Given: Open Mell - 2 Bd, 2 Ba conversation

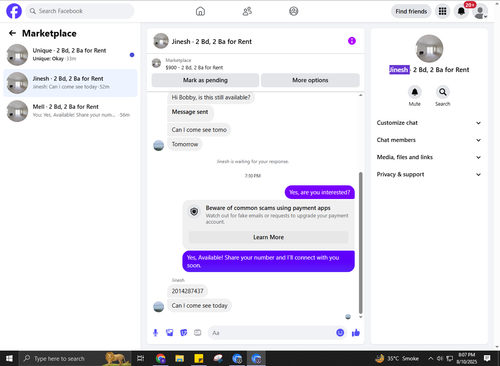Looking at the screenshot, I should pyautogui.click(x=70, y=111).
